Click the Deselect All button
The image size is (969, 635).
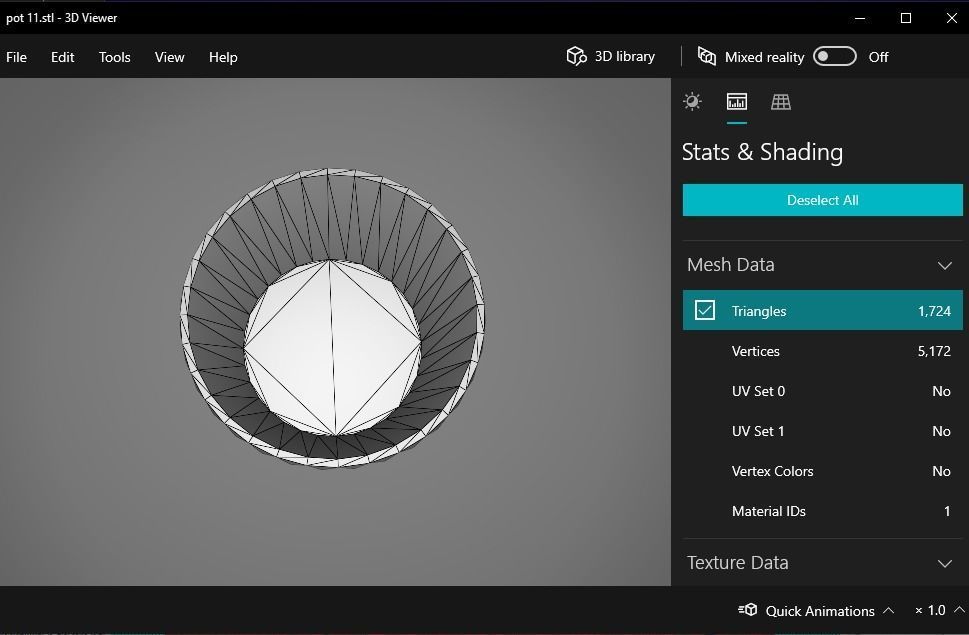coord(823,200)
